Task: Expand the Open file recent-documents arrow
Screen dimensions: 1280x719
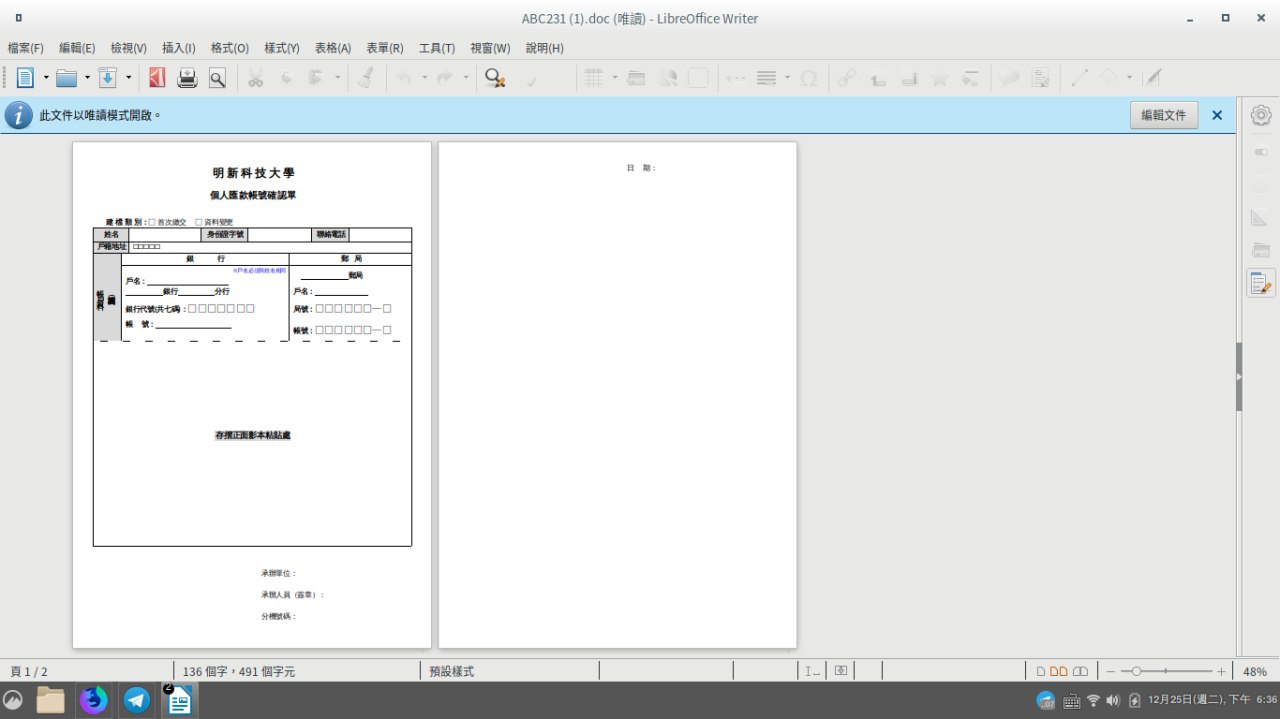Action: click(x=87, y=78)
